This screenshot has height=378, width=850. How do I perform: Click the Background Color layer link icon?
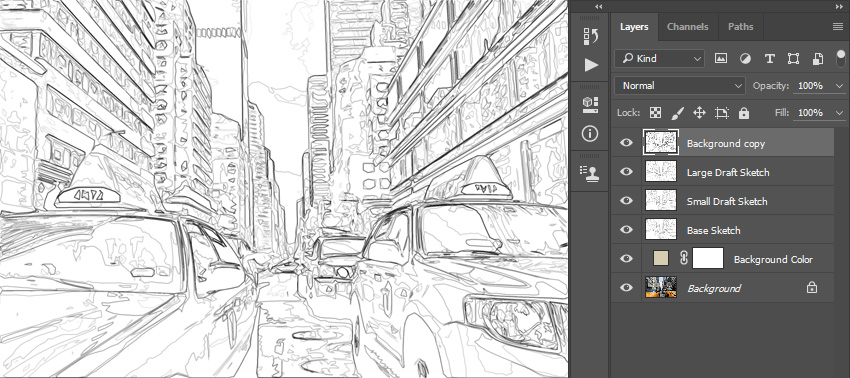[684, 259]
